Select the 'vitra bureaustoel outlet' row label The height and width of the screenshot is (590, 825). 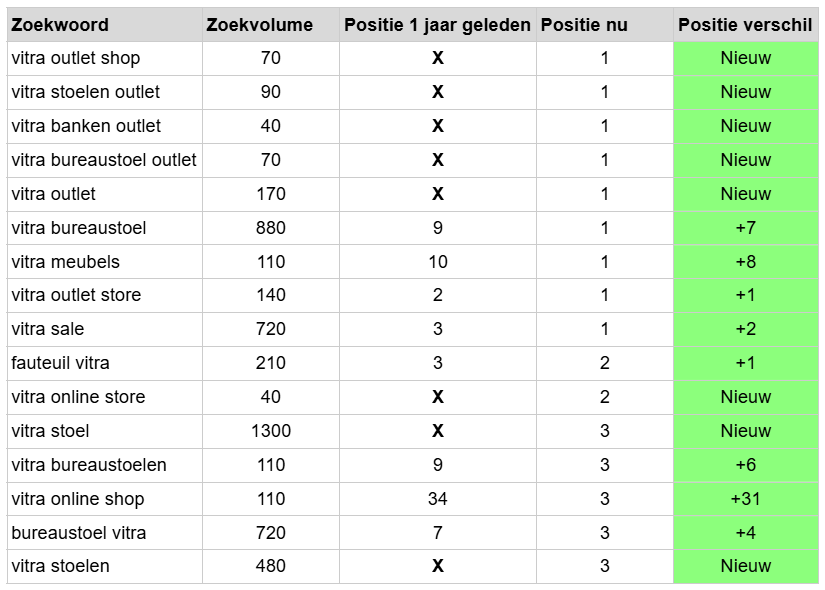click(104, 160)
